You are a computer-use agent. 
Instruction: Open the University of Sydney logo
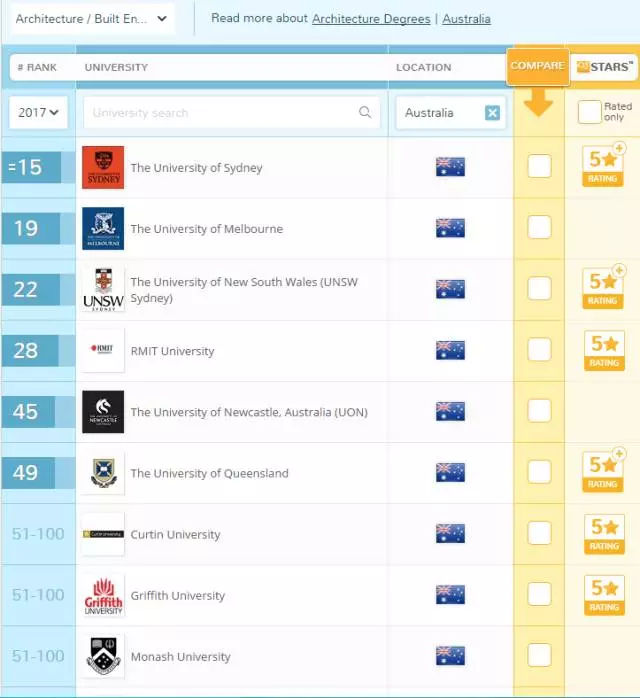pos(103,167)
